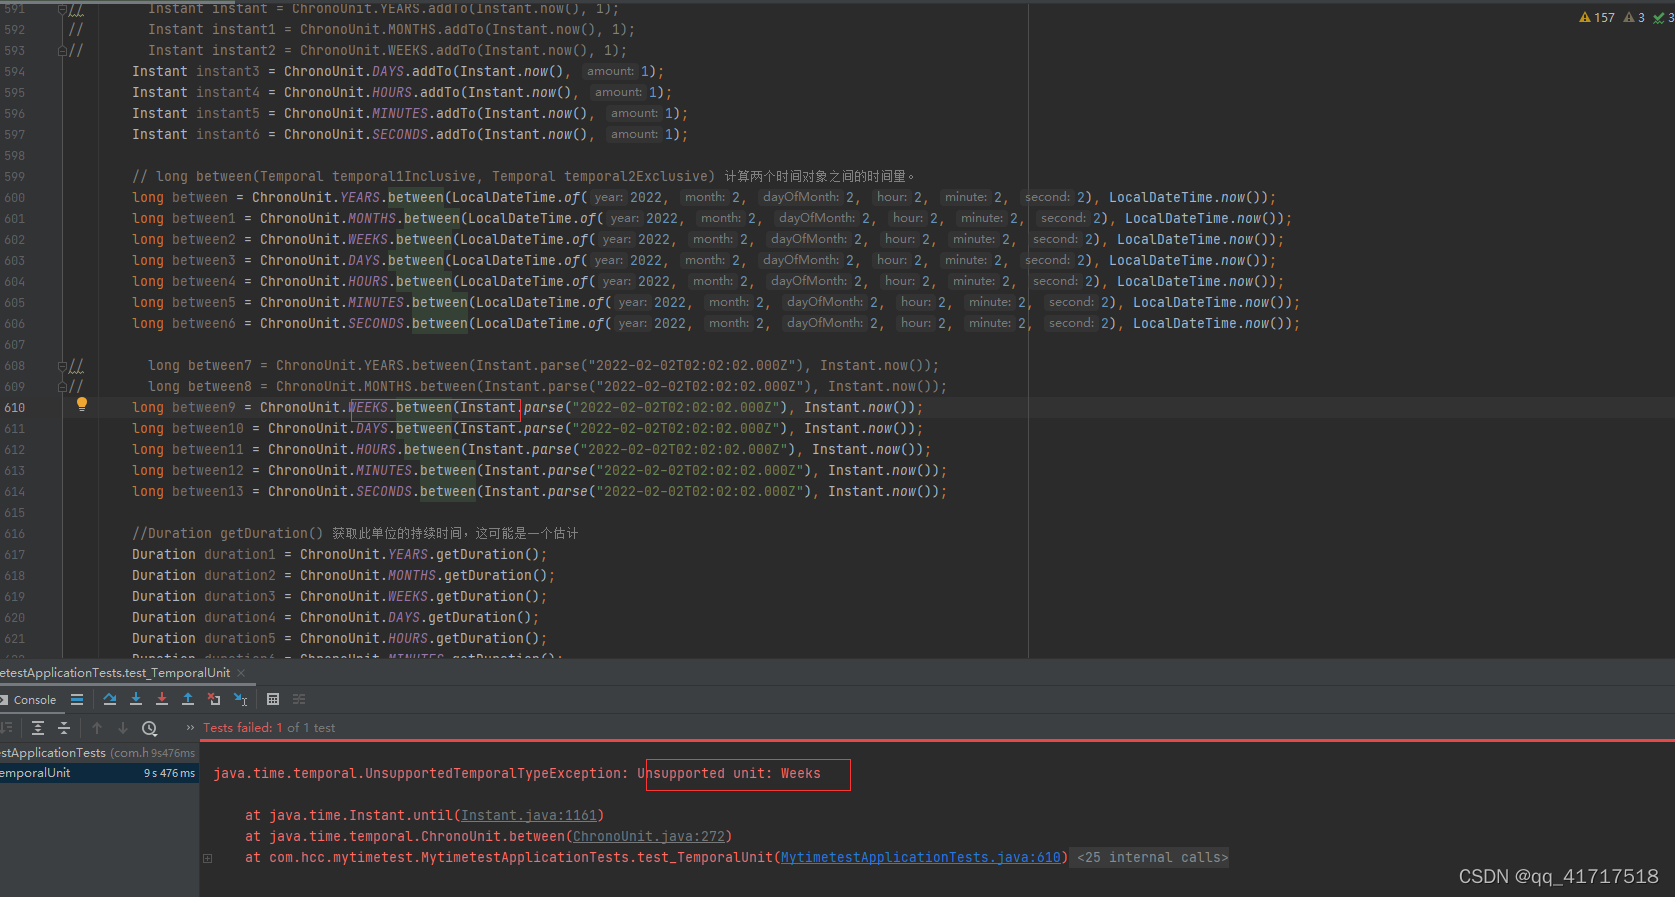Click the instant3 variable on line 594
Image resolution: width=1675 pixels, height=897 pixels.
228,72
